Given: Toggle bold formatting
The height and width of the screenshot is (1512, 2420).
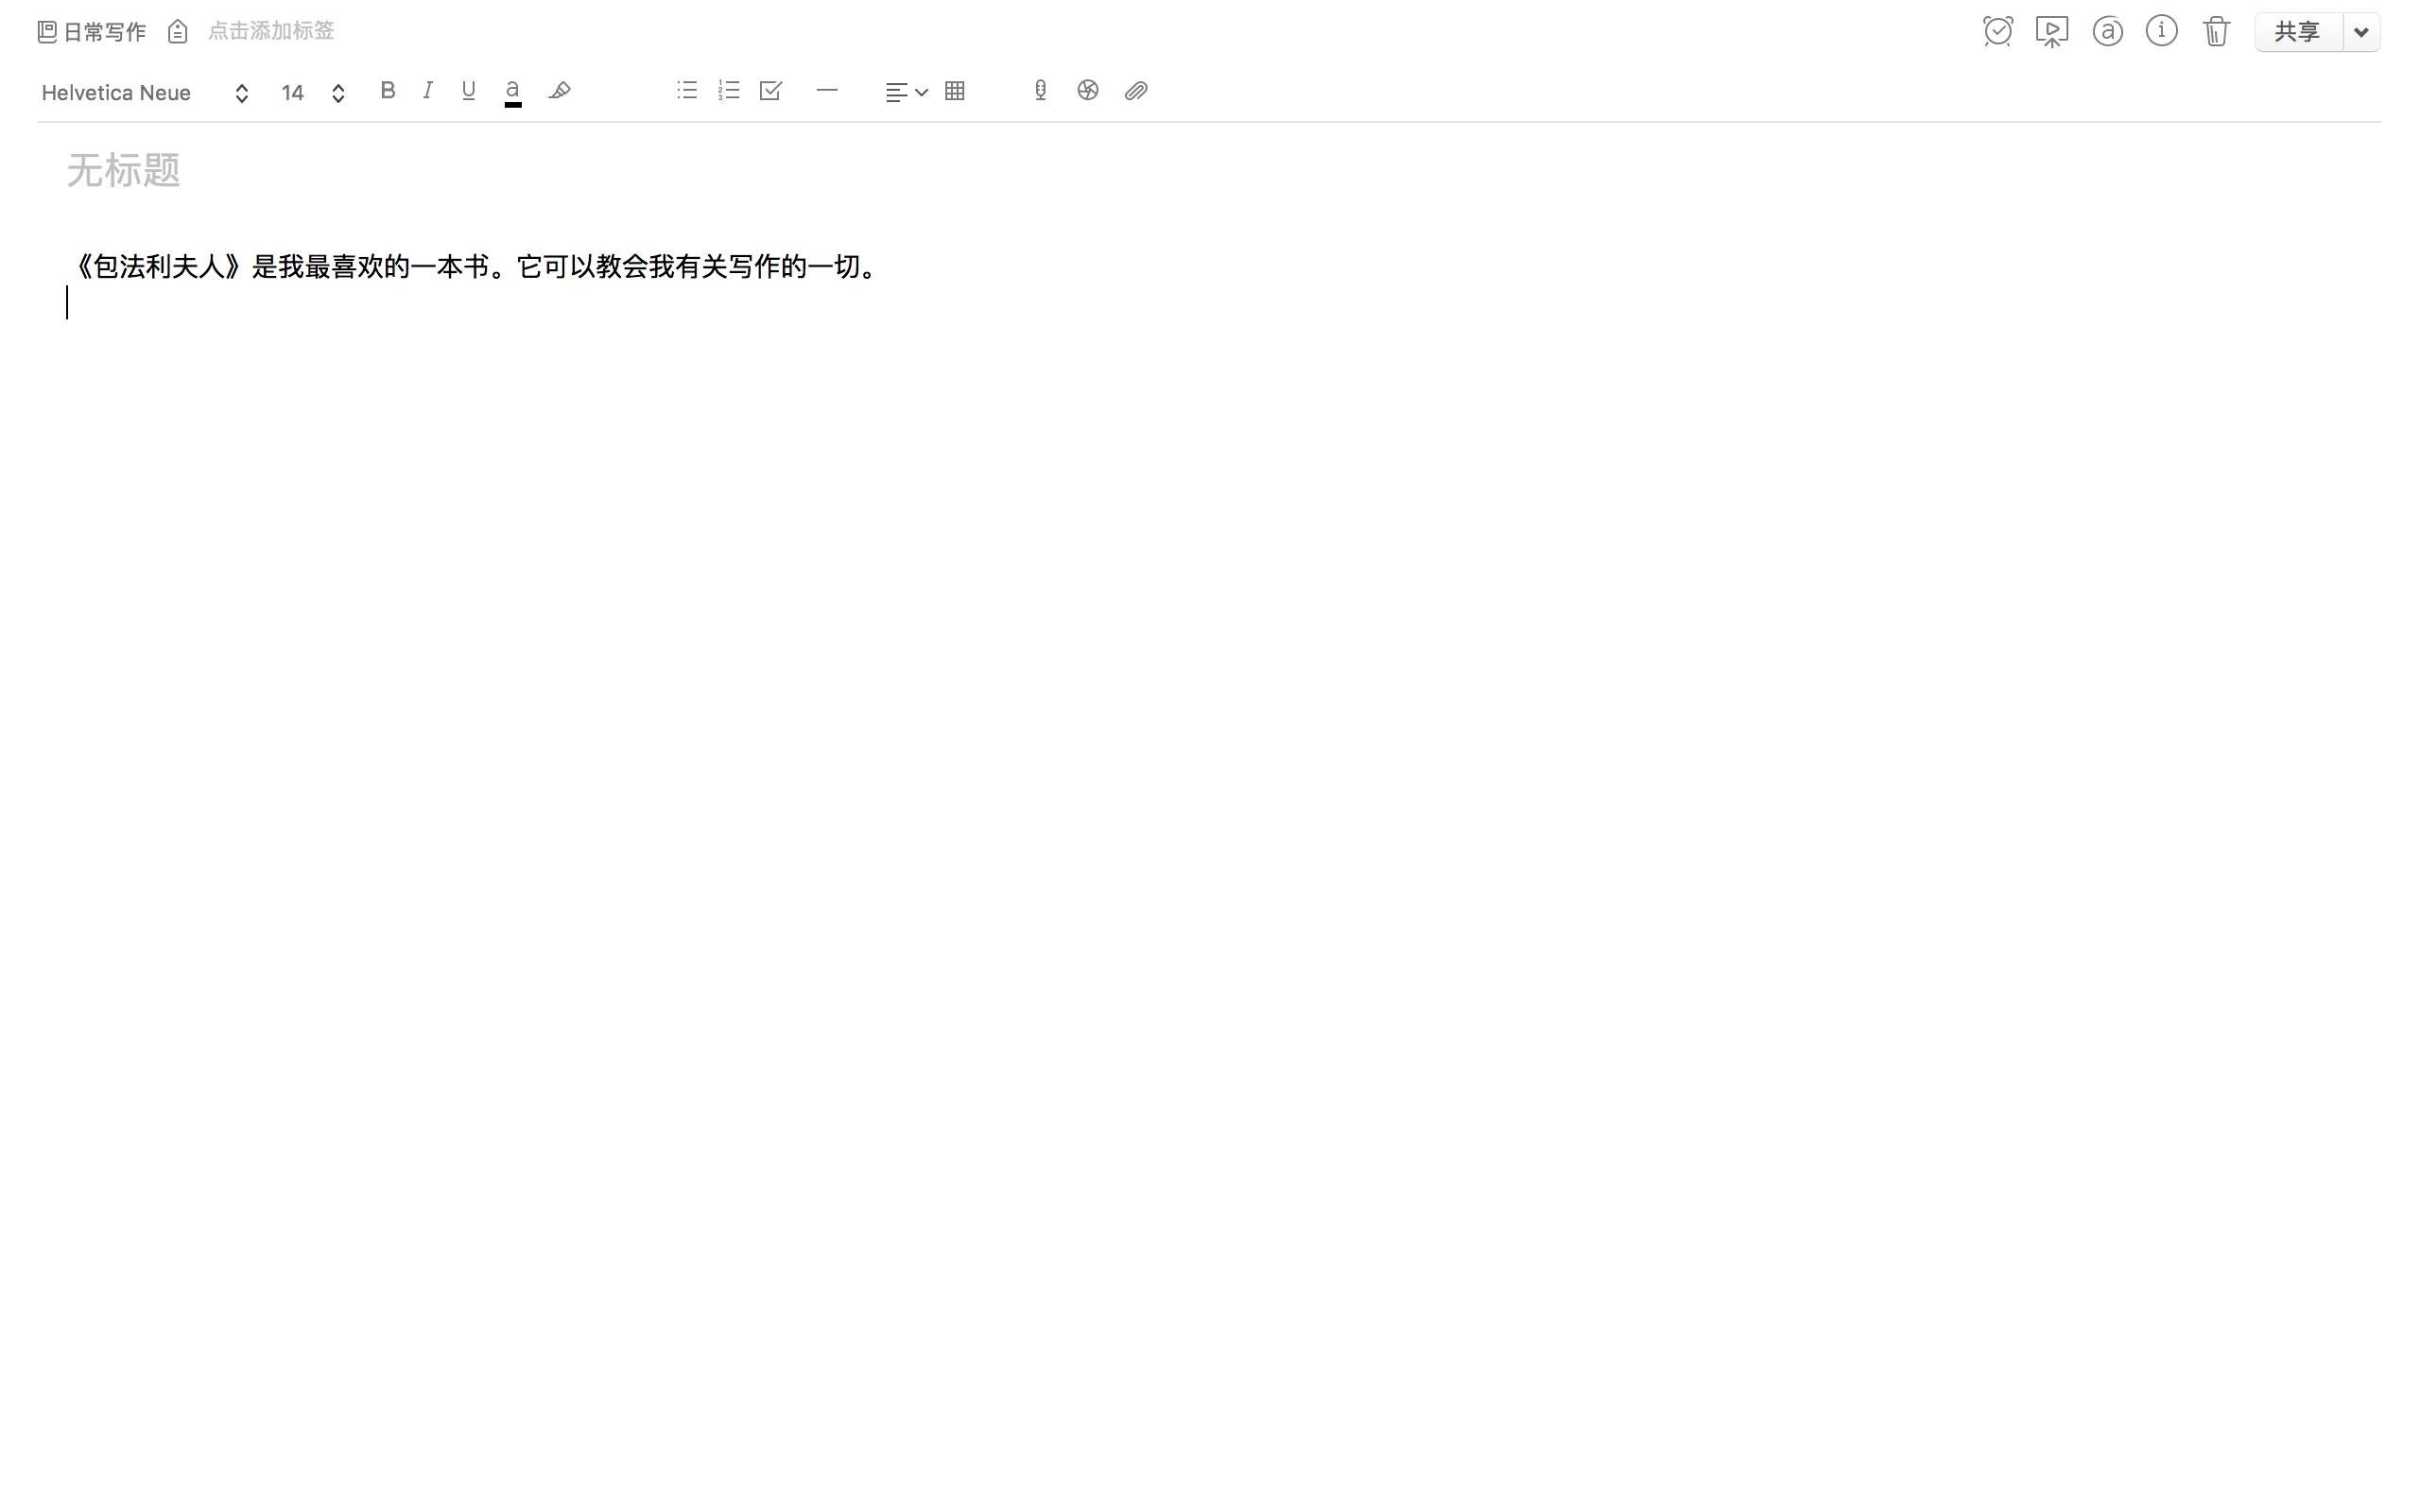Looking at the screenshot, I should [388, 91].
